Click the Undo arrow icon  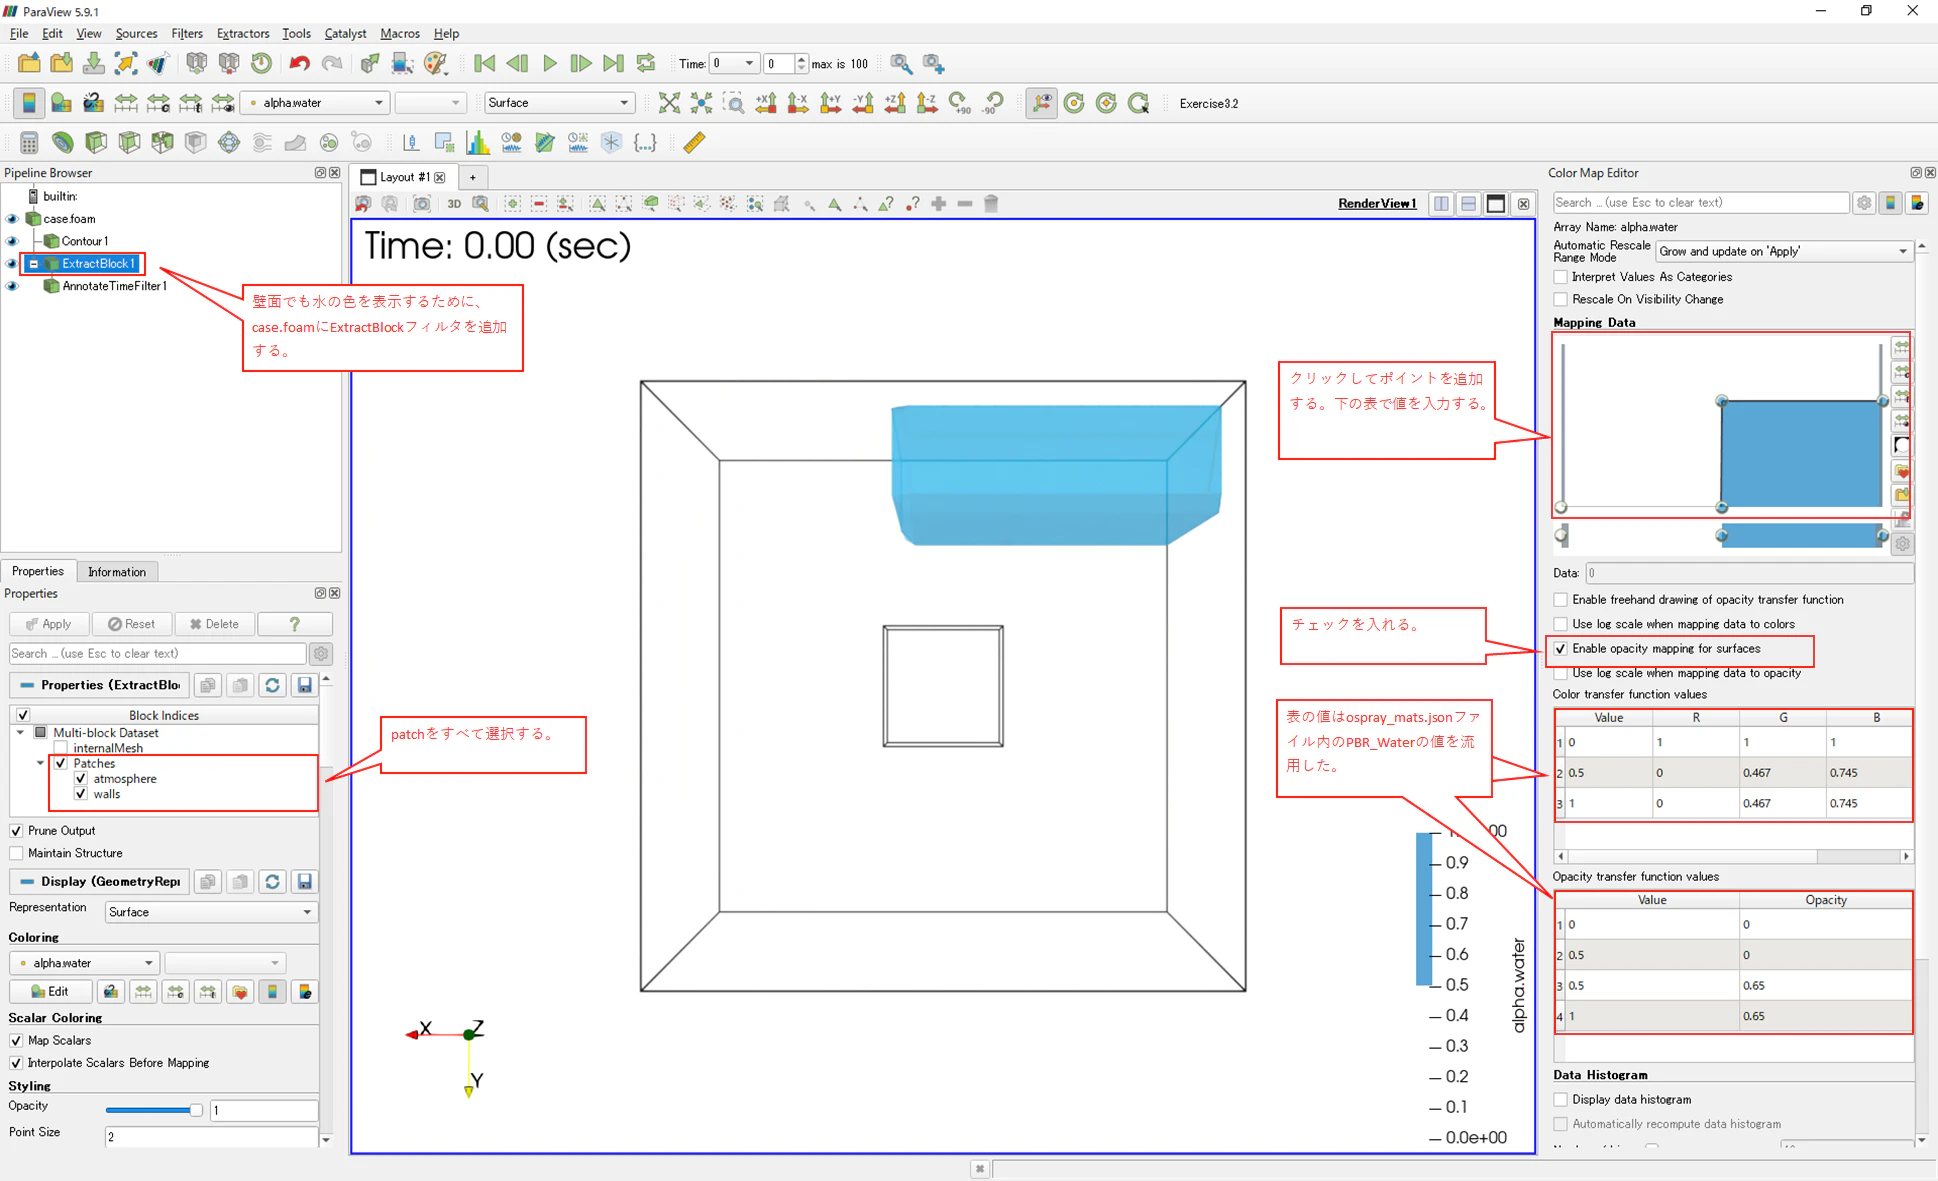coord(299,63)
